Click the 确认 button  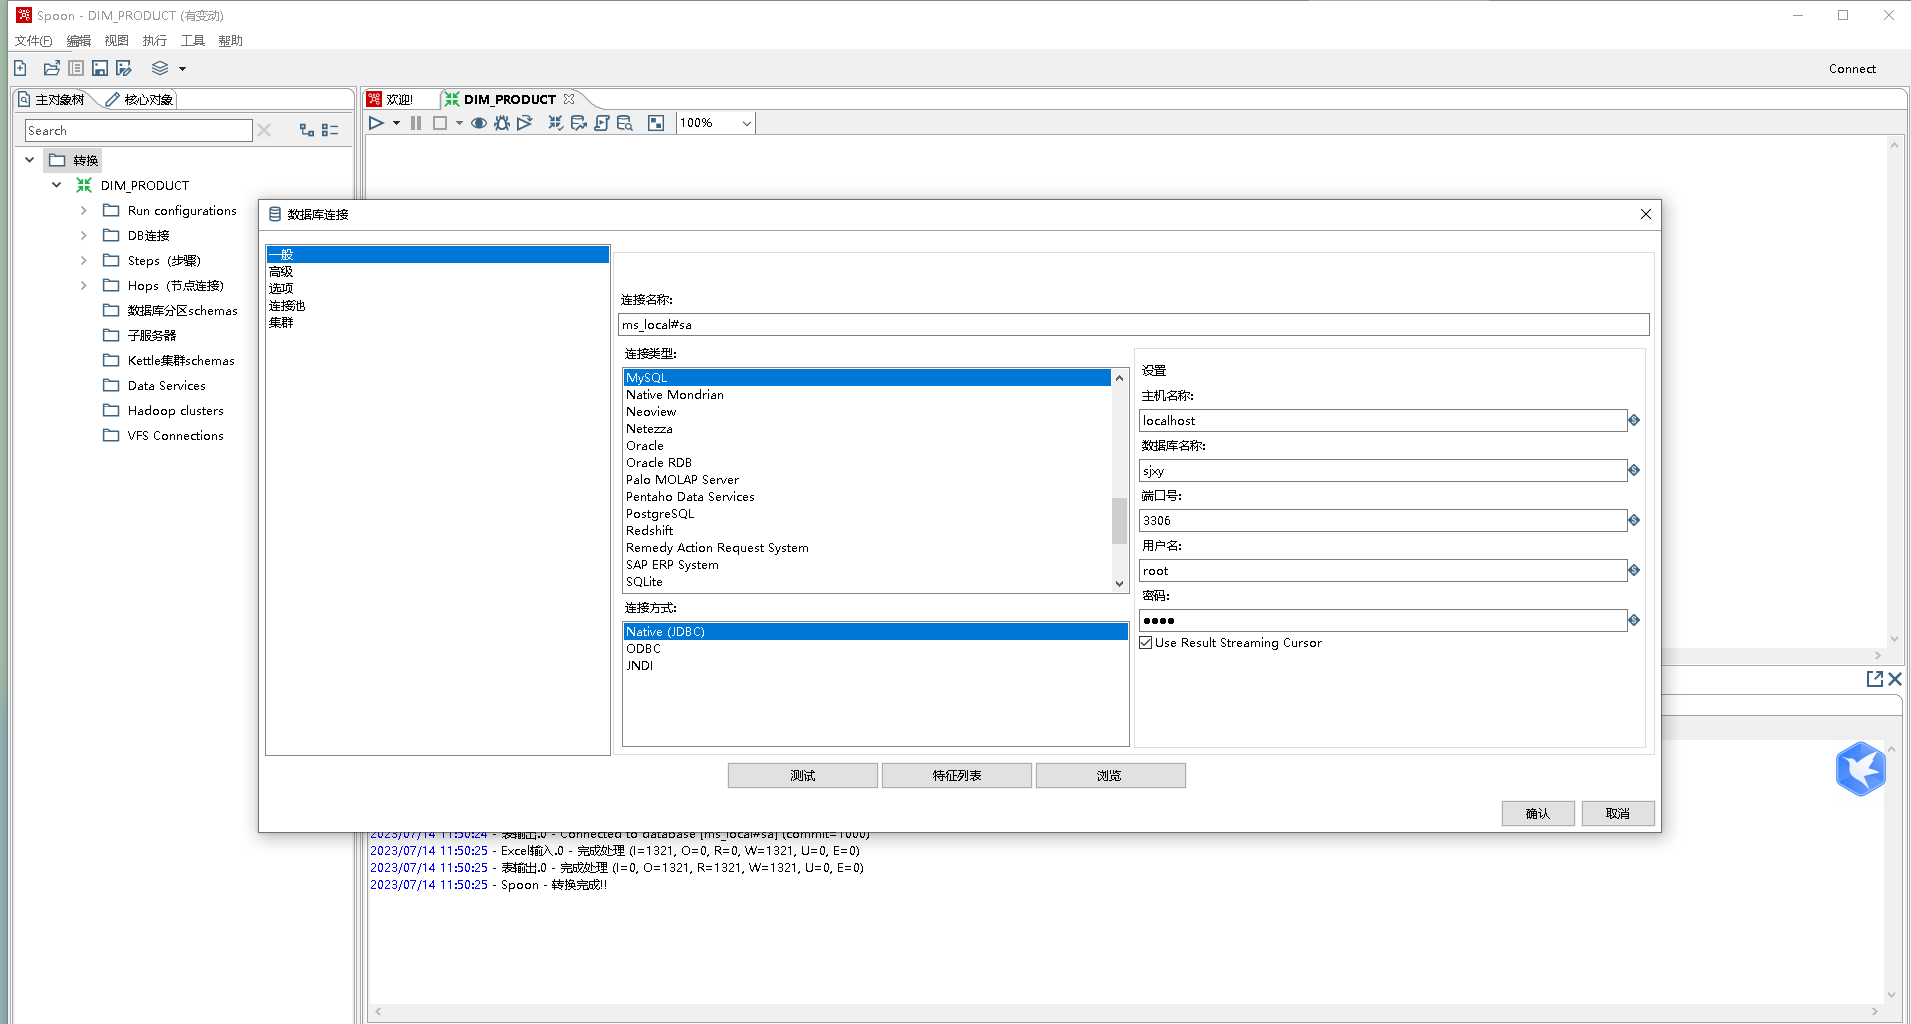1538,814
